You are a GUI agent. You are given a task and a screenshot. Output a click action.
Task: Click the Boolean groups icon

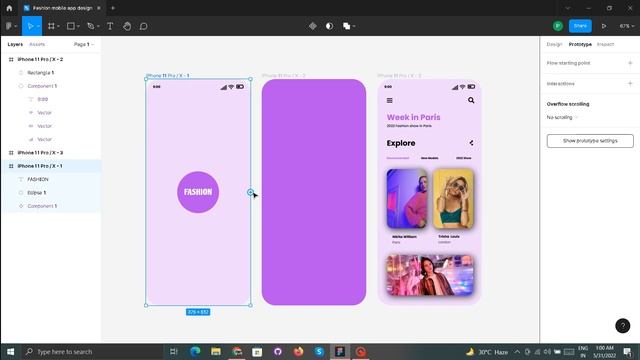coord(346,26)
